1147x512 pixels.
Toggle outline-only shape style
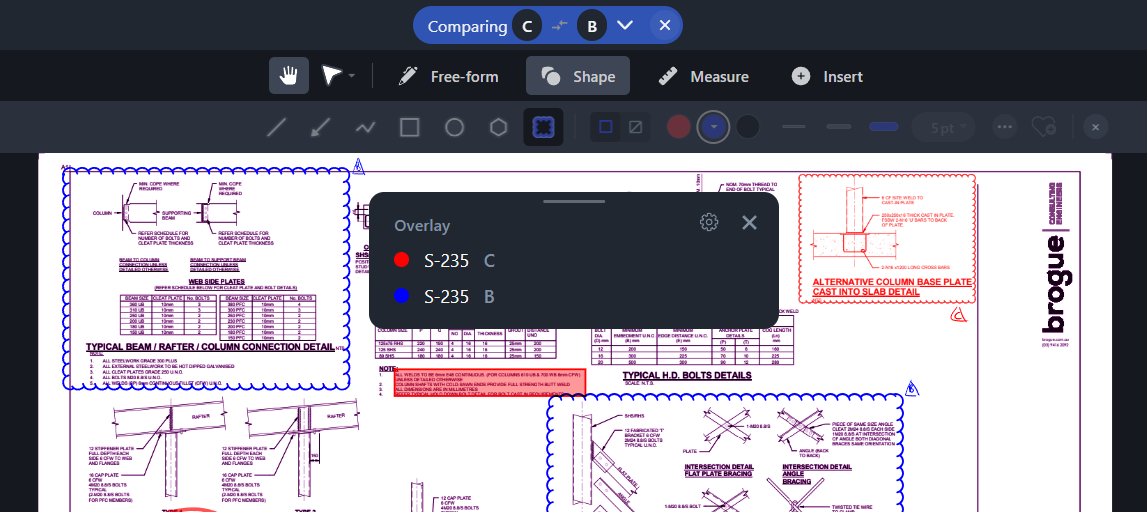coord(606,127)
